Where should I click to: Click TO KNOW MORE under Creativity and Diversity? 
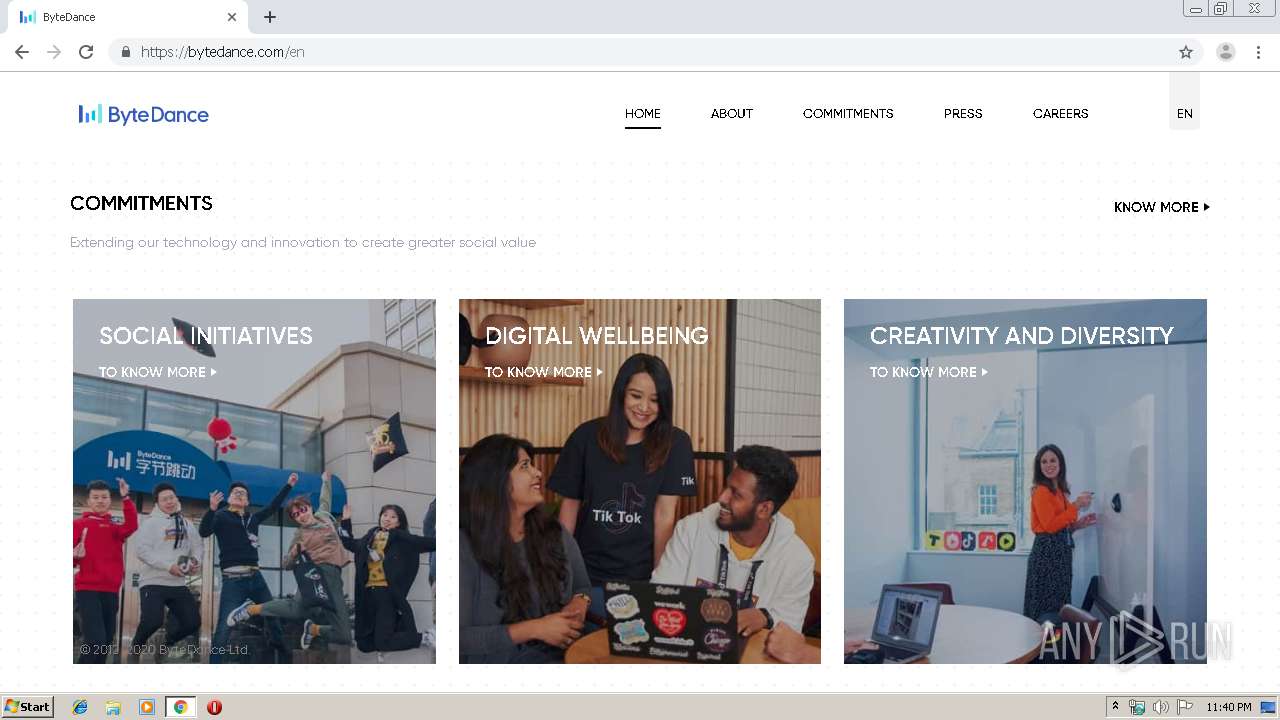point(929,372)
